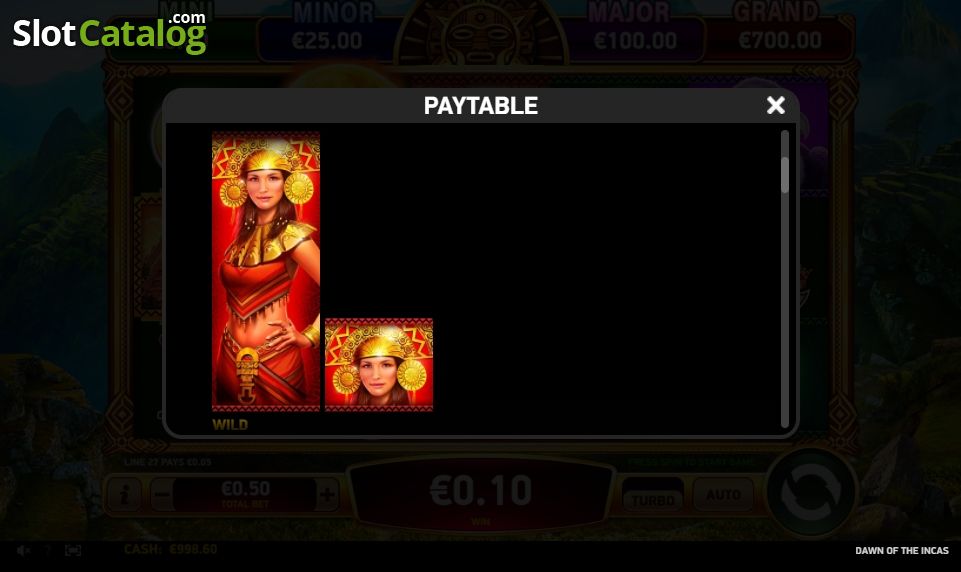
Task: Toggle the muted sound speaker icon
Action: point(23,550)
